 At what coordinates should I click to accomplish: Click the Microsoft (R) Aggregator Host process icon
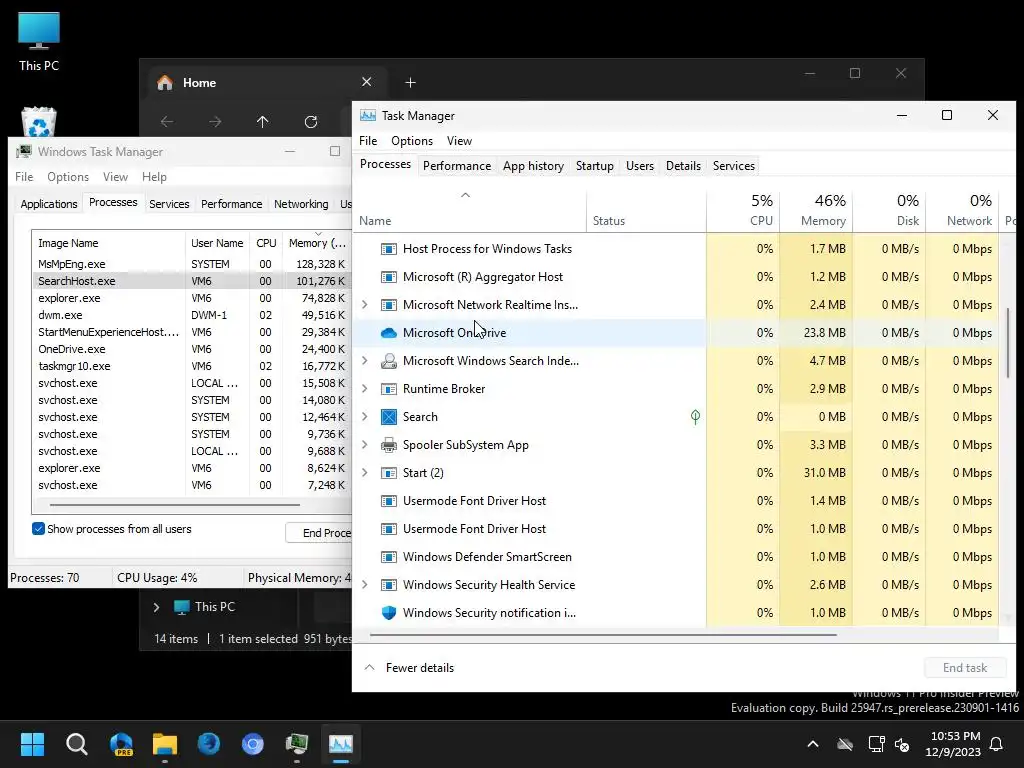(389, 277)
